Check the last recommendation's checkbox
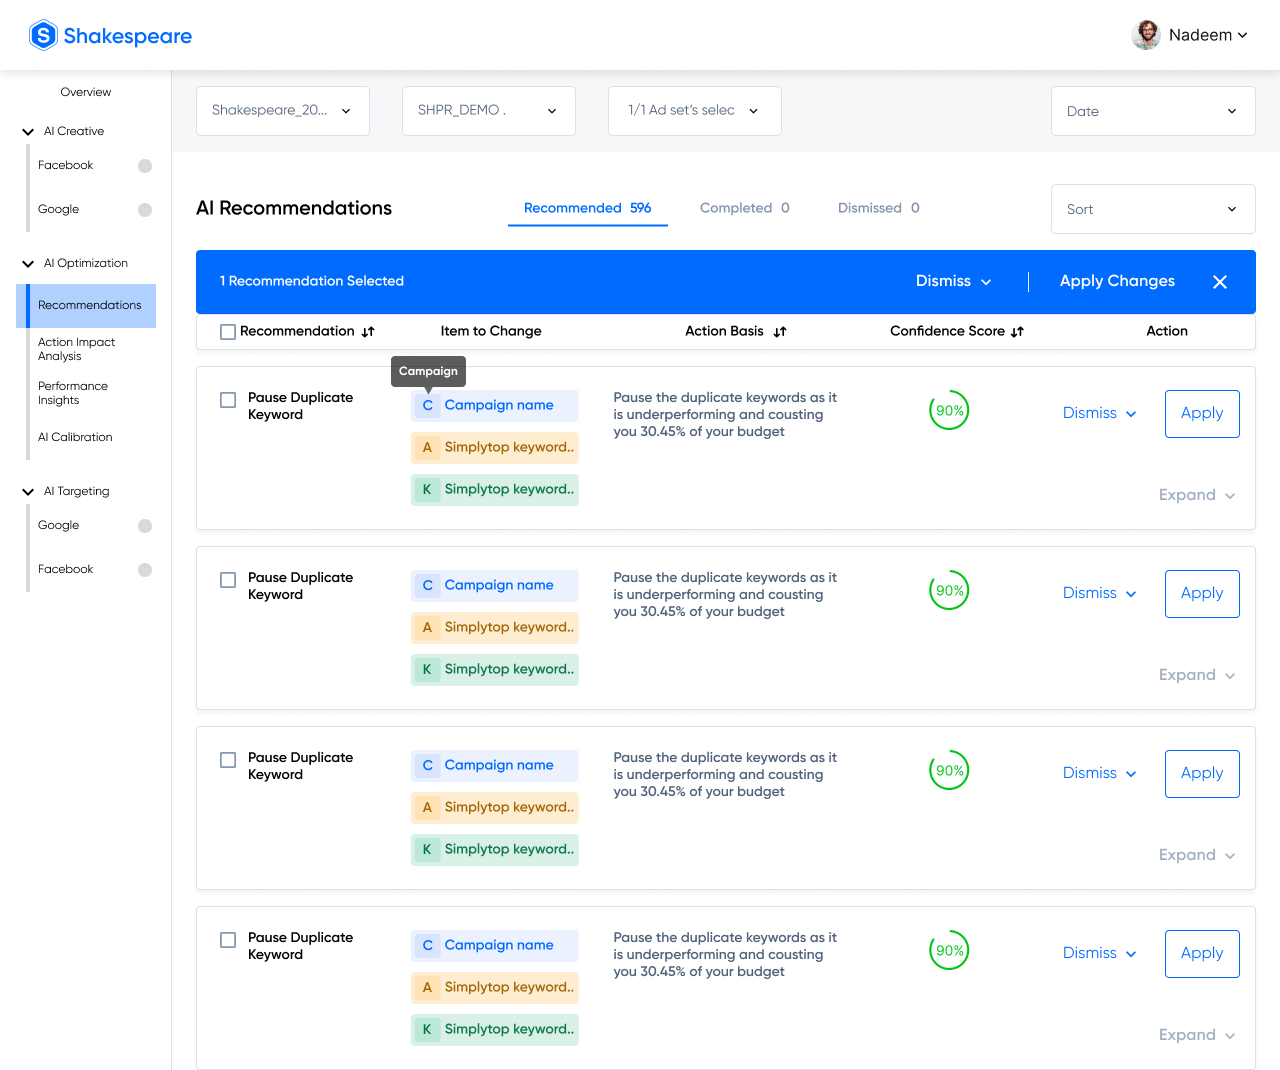 coord(227,940)
